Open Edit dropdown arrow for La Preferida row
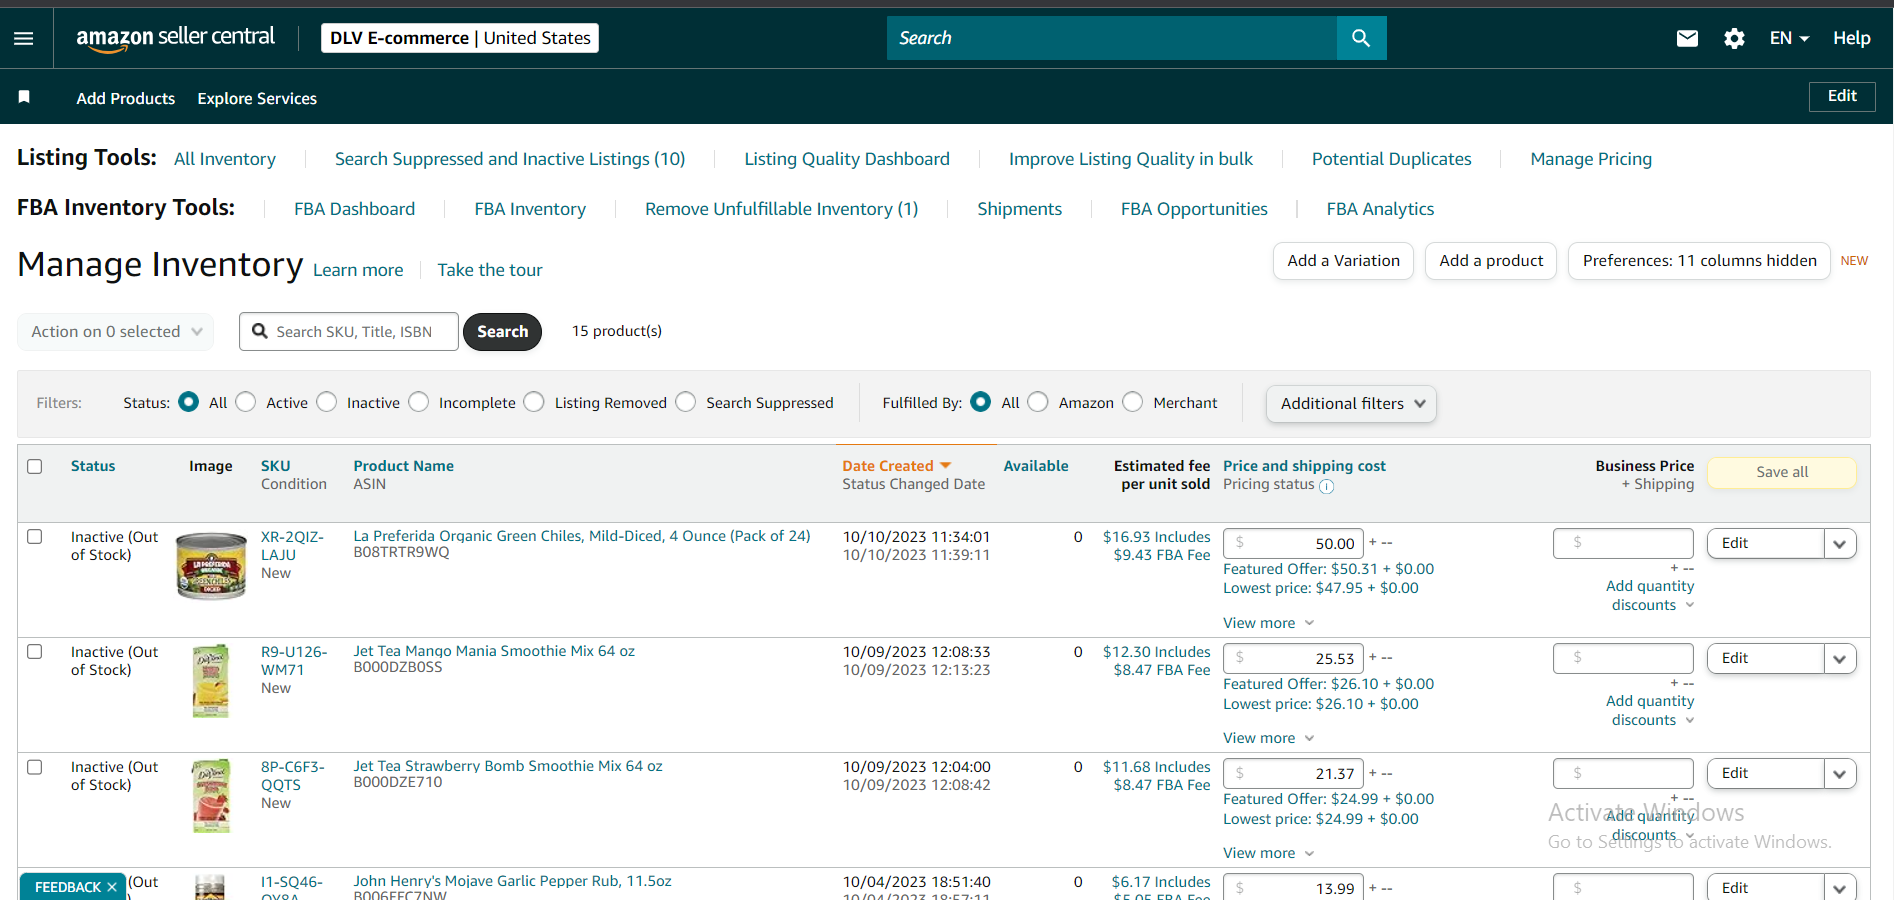The image size is (1894, 900). pyautogui.click(x=1840, y=544)
